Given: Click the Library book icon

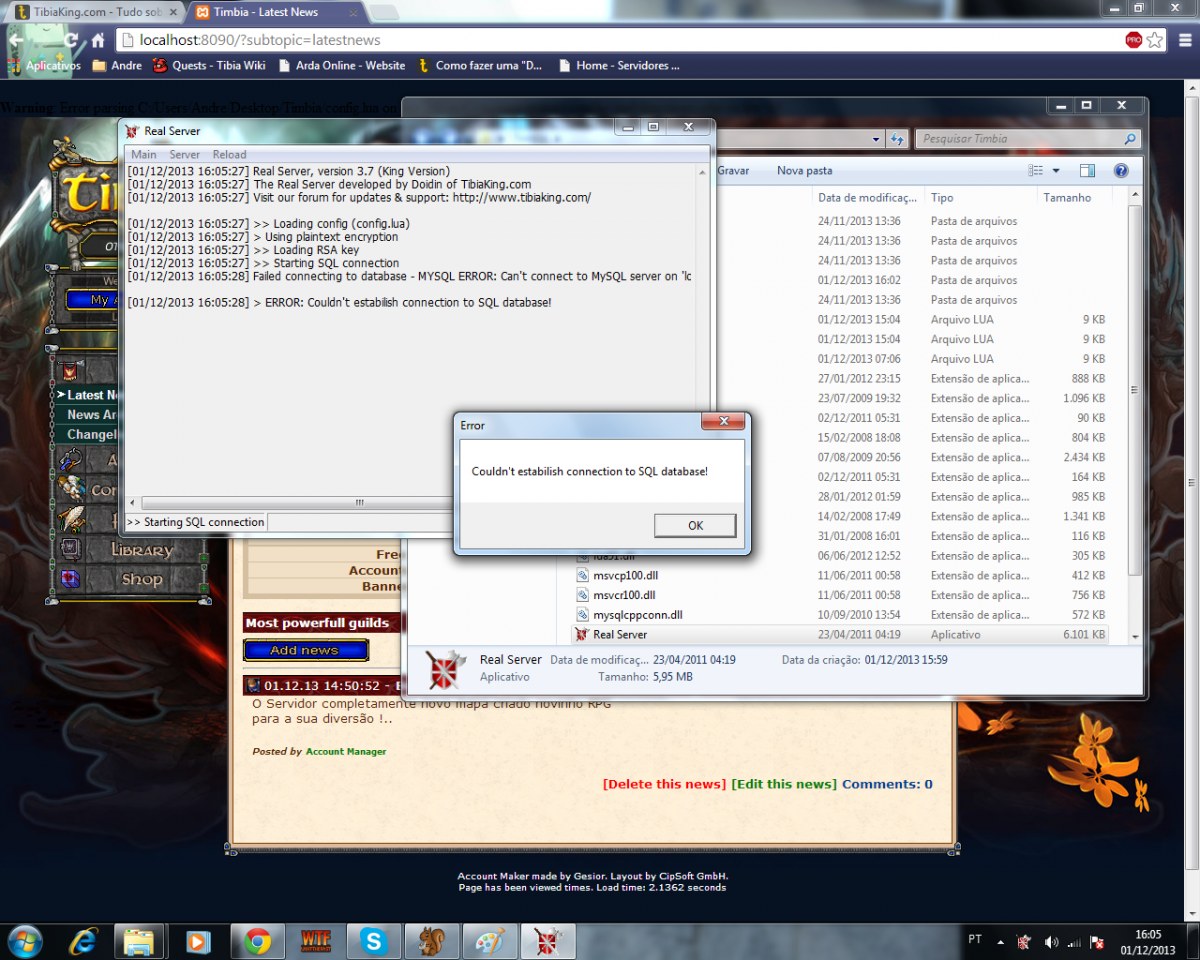Looking at the screenshot, I should pyautogui.click(x=70, y=549).
